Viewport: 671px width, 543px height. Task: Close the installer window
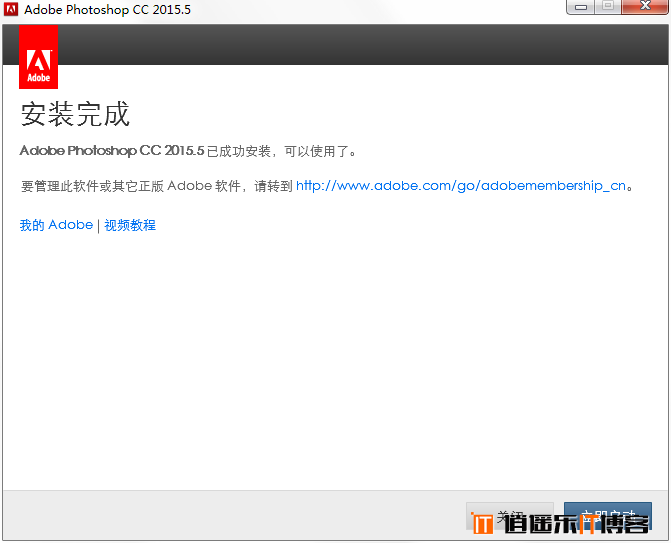click(x=645, y=7)
